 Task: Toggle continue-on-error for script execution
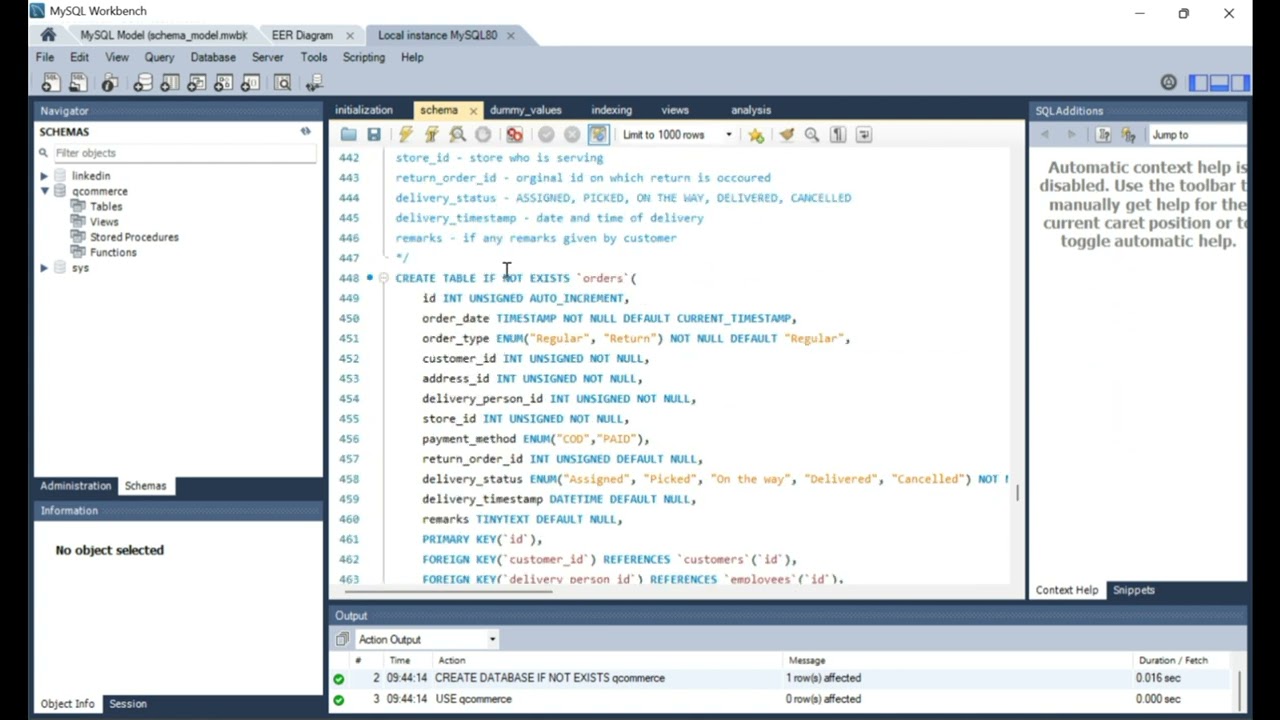pyautogui.click(x=514, y=135)
